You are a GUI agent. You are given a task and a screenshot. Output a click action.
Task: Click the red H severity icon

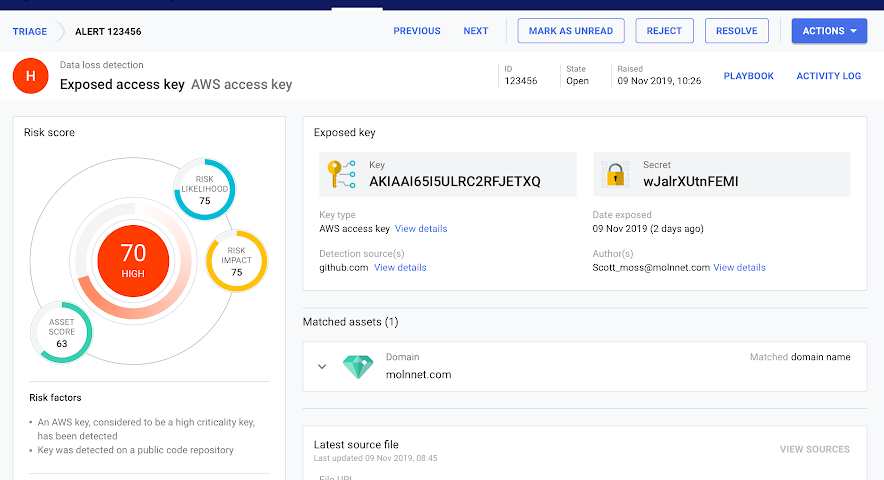(x=30, y=76)
